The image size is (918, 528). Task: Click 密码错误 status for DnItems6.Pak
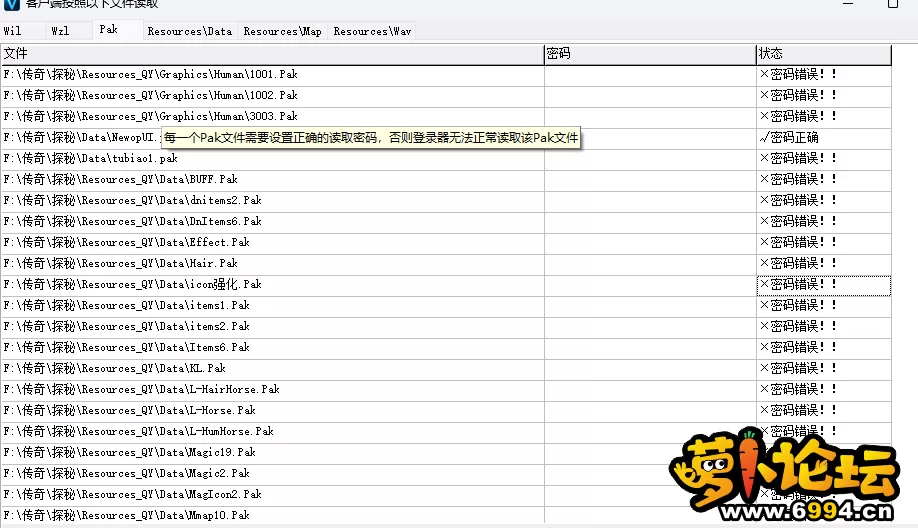824,222
